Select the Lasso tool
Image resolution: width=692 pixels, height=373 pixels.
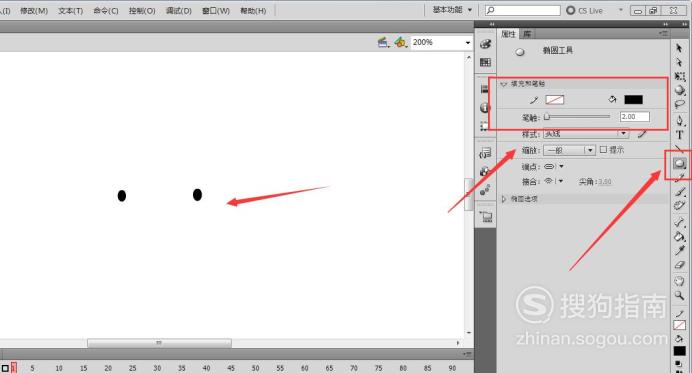(x=680, y=104)
